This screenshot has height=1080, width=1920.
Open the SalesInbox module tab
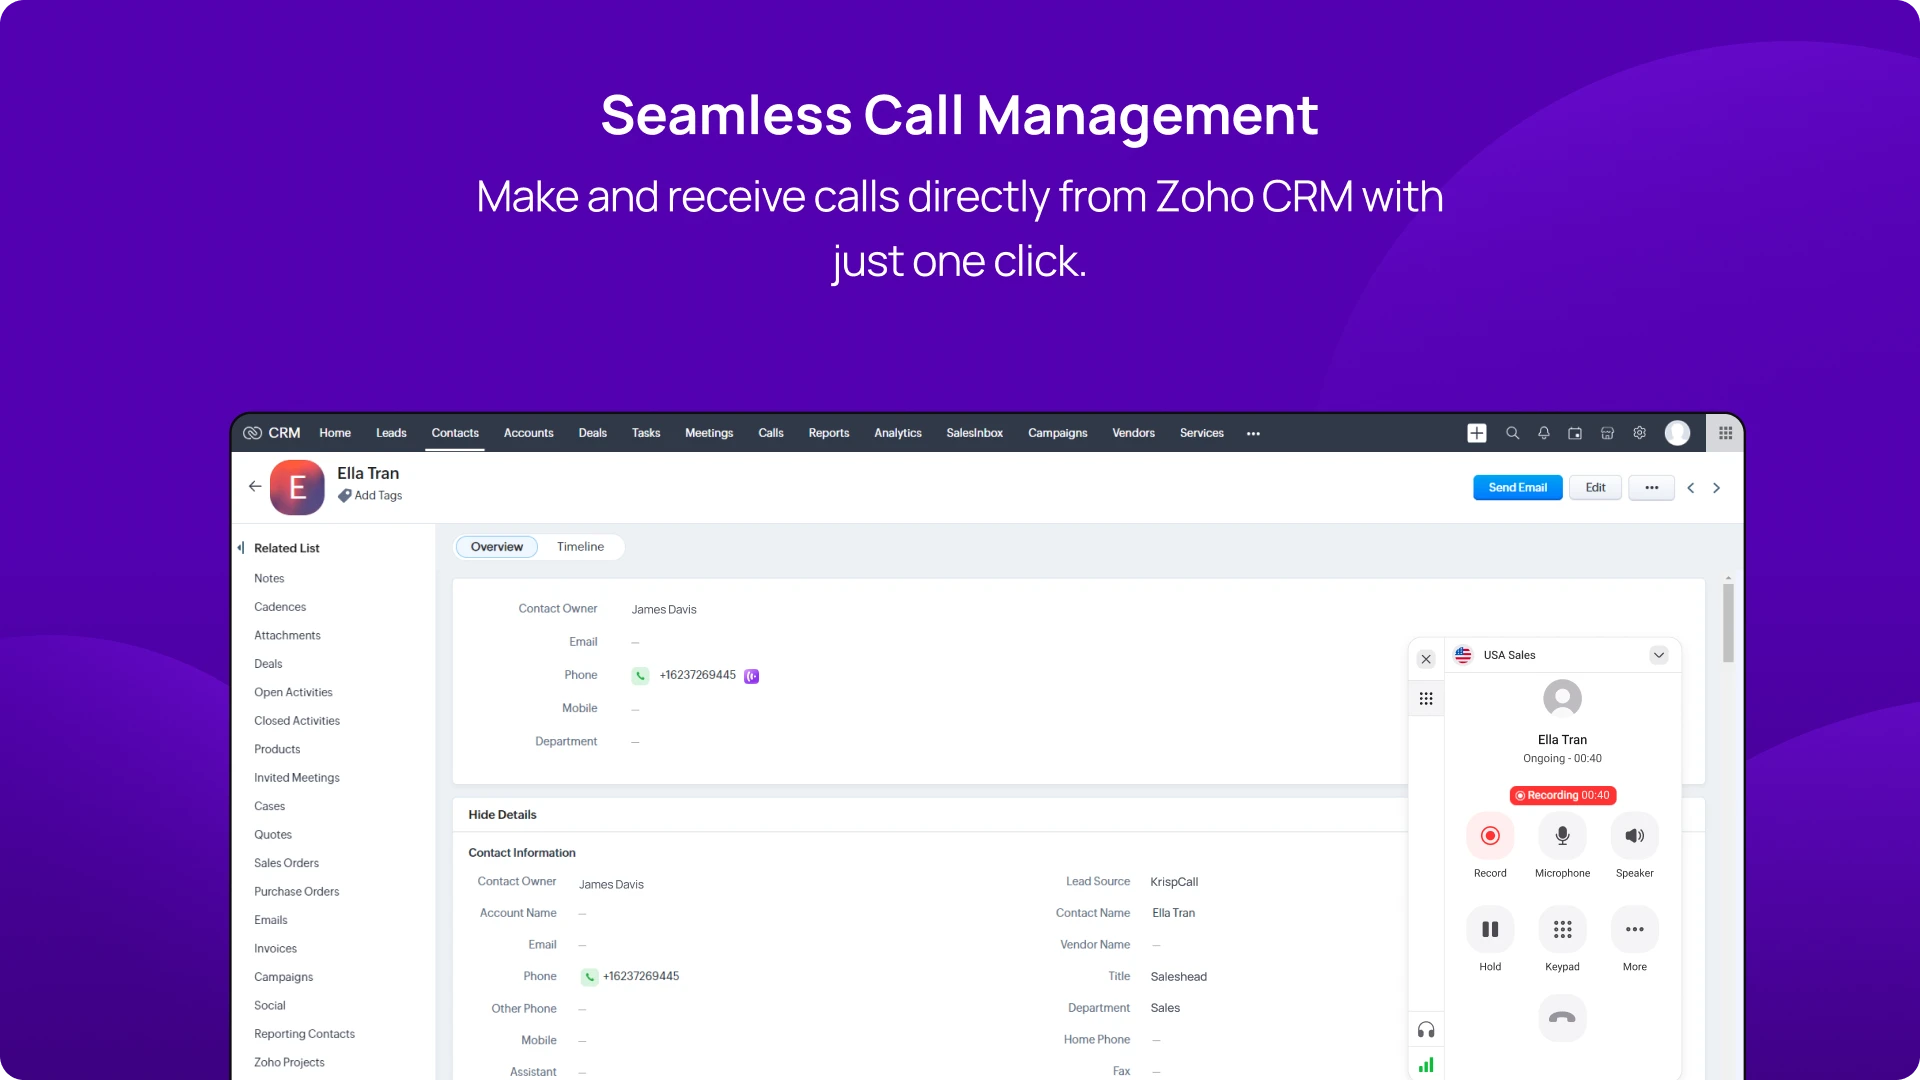point(974,433)
